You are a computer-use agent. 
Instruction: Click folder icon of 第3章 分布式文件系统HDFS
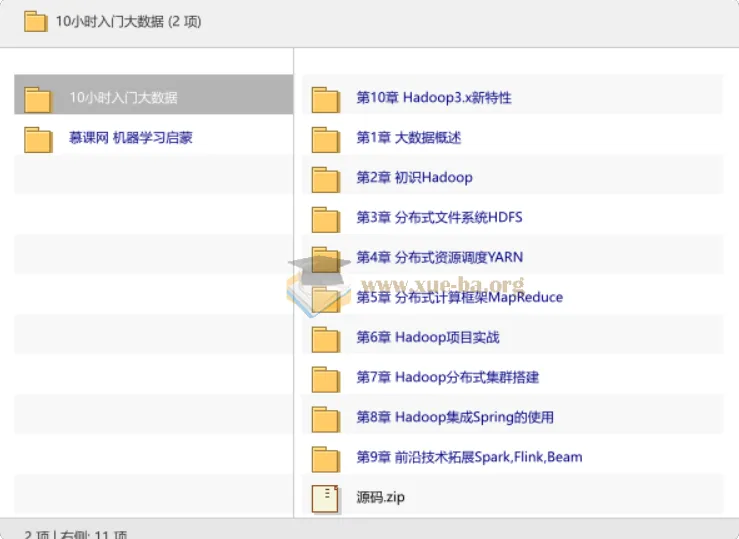click(325, 220)
